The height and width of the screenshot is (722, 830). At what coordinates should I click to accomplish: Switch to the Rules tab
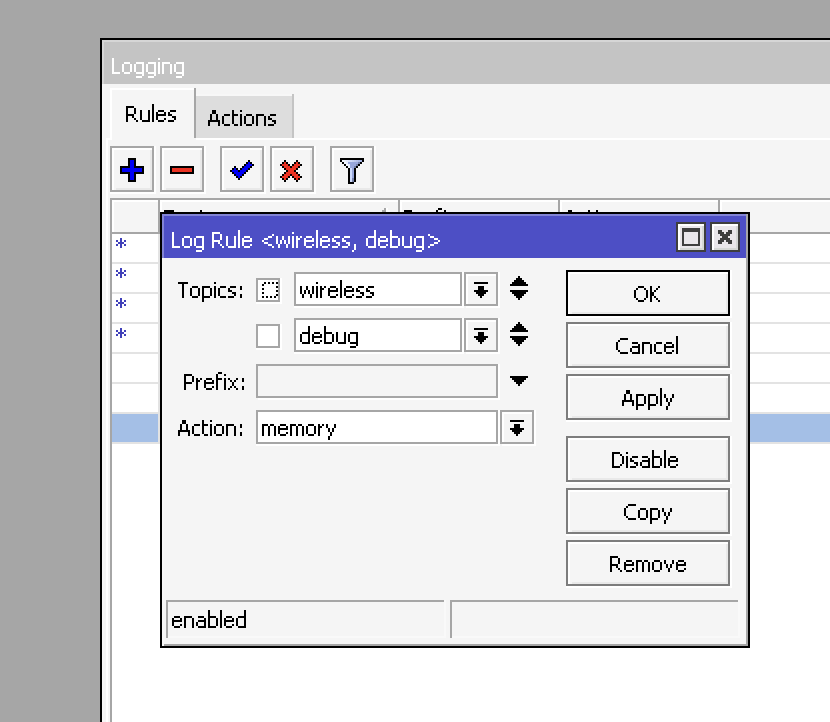149,113
